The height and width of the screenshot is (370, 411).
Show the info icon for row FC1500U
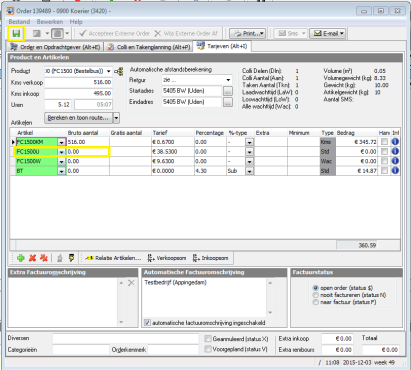tap(395, 151)
